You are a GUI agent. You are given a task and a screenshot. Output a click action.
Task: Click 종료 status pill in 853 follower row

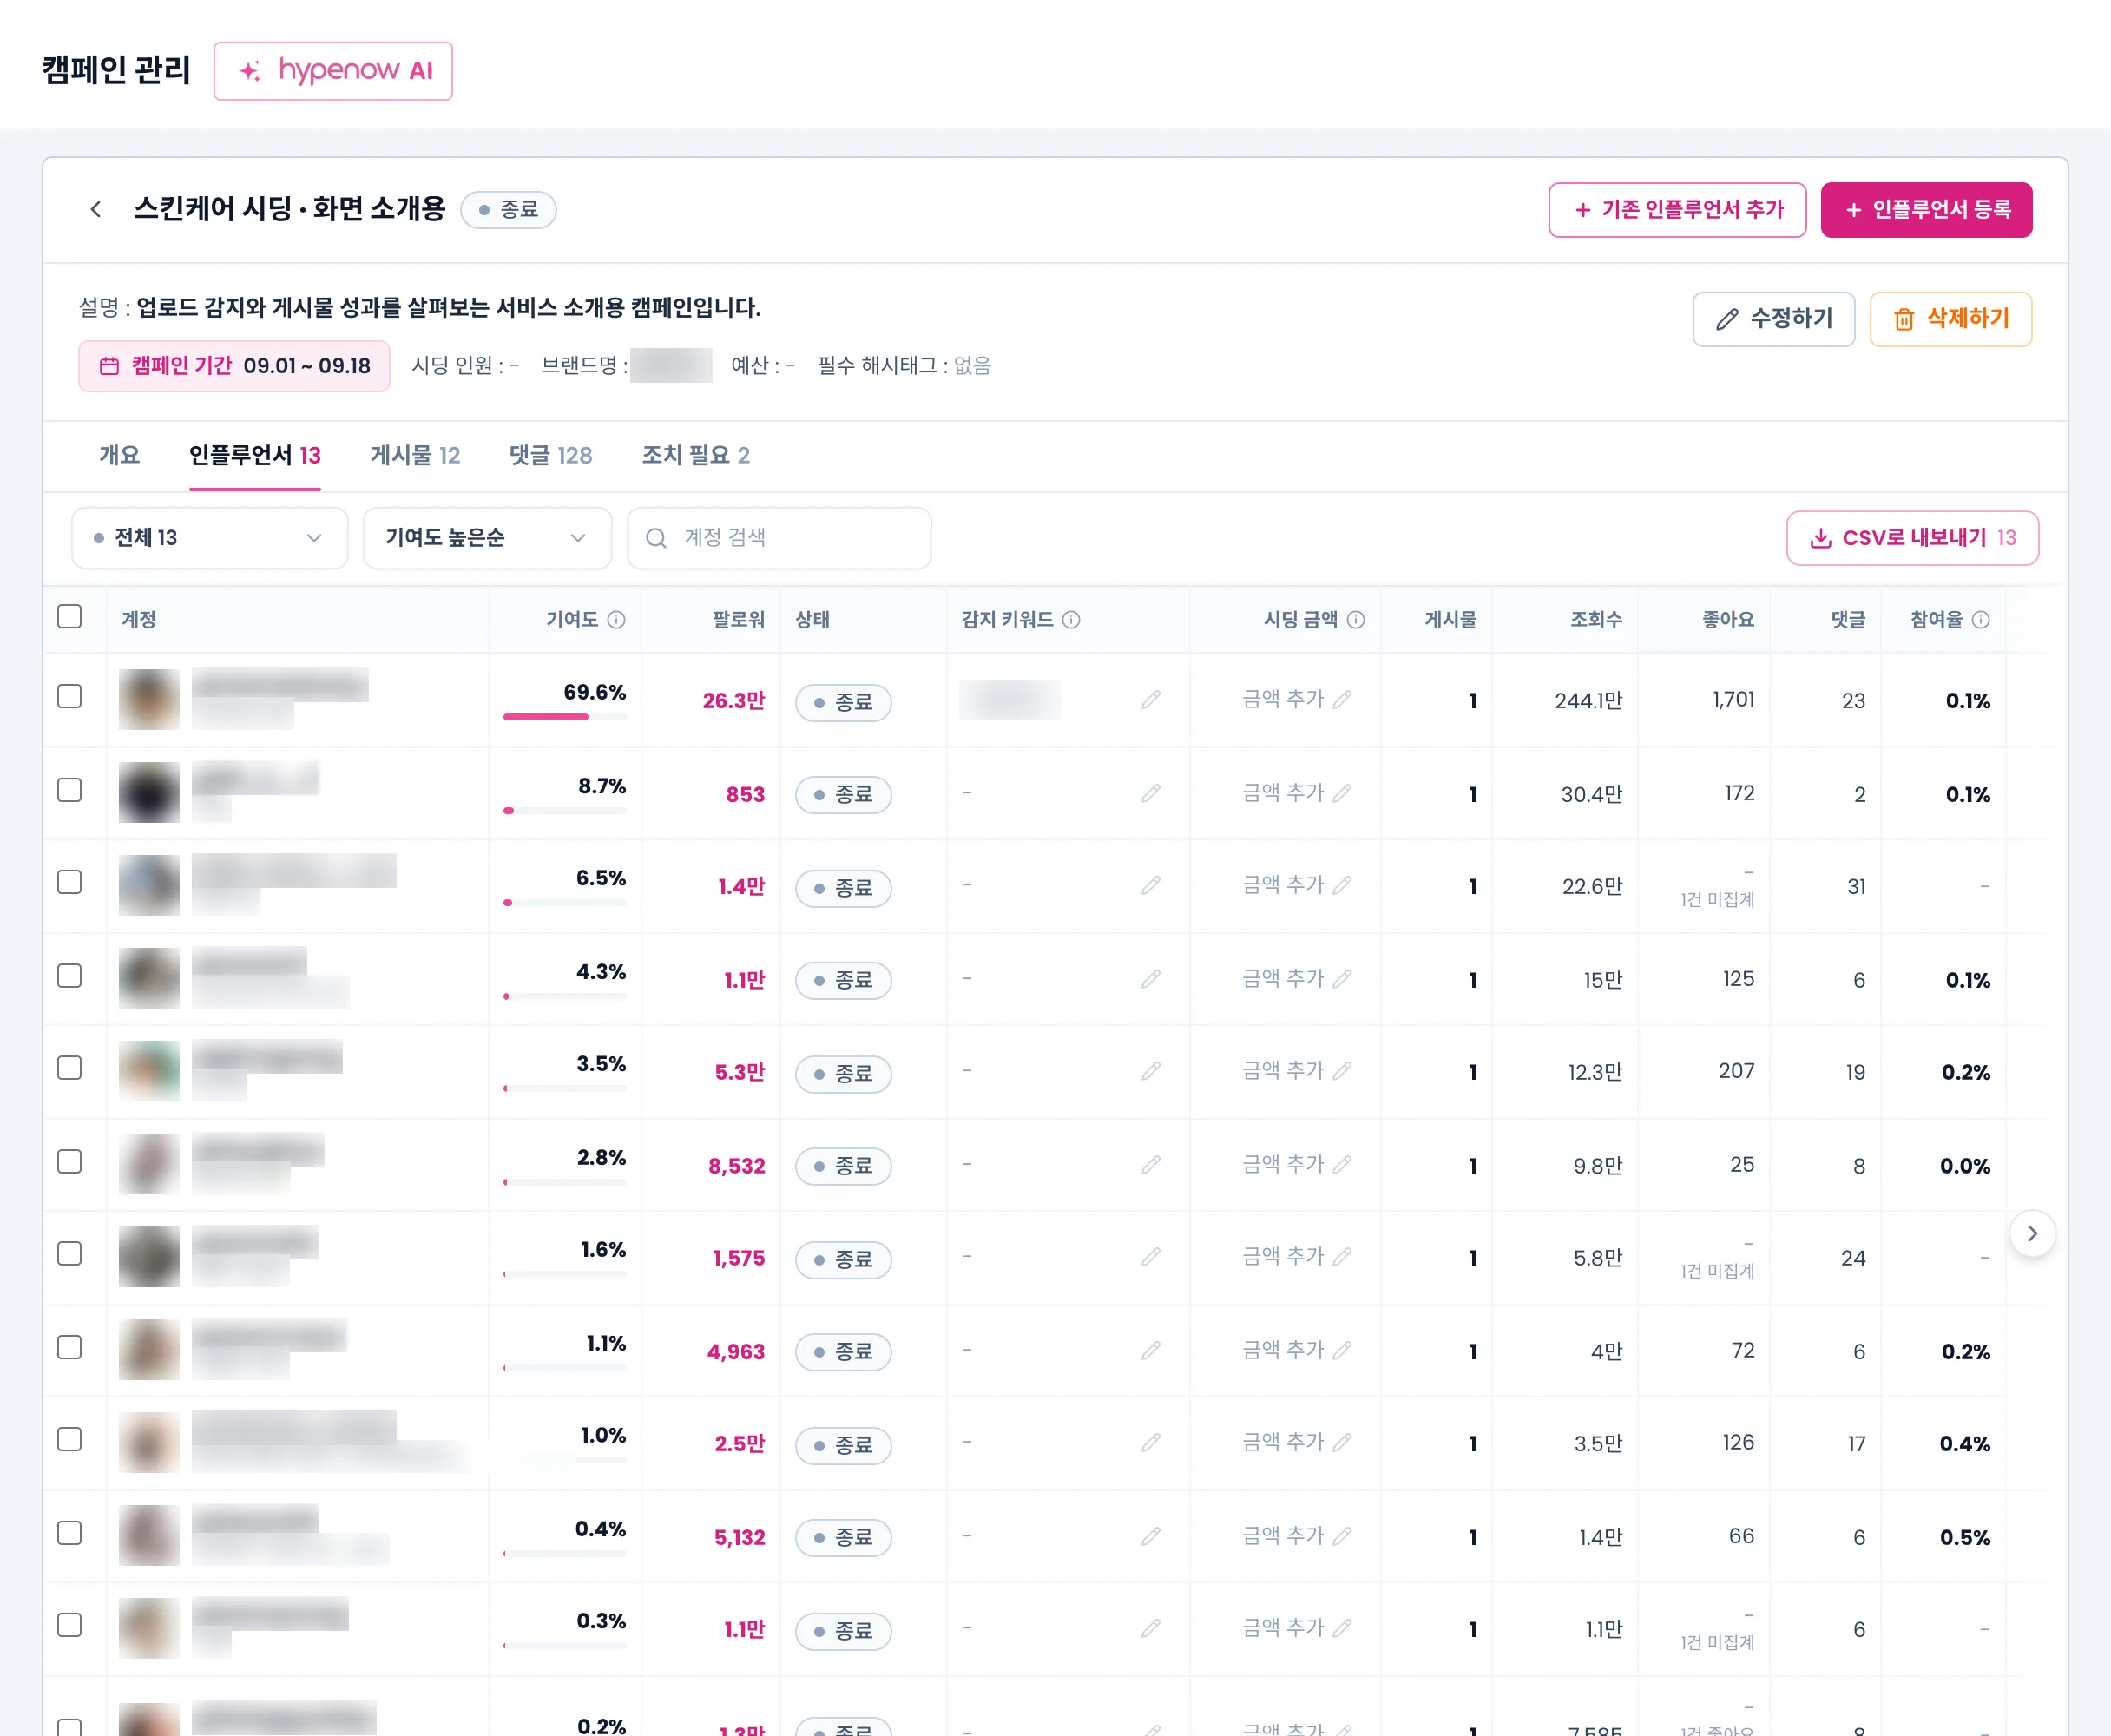(843, 795)
